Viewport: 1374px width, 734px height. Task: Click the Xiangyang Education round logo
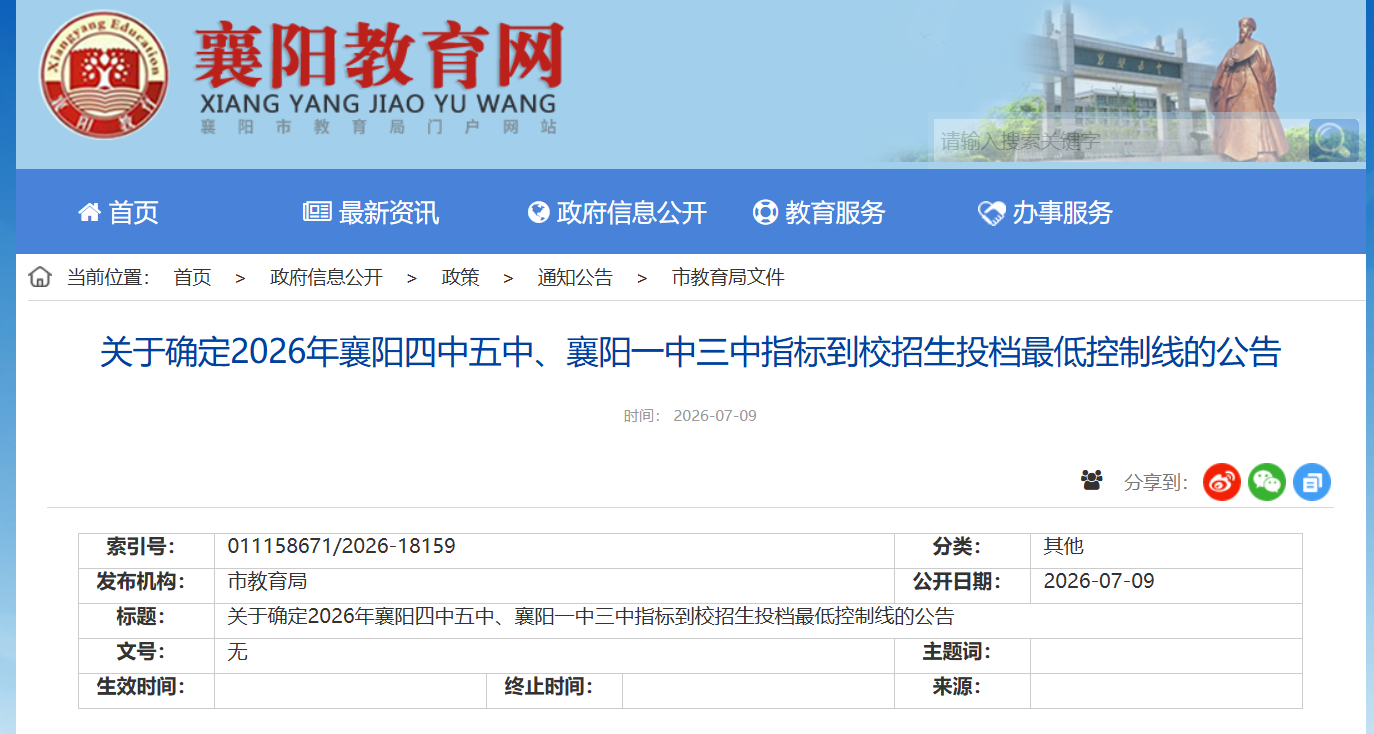click(104, 75)
